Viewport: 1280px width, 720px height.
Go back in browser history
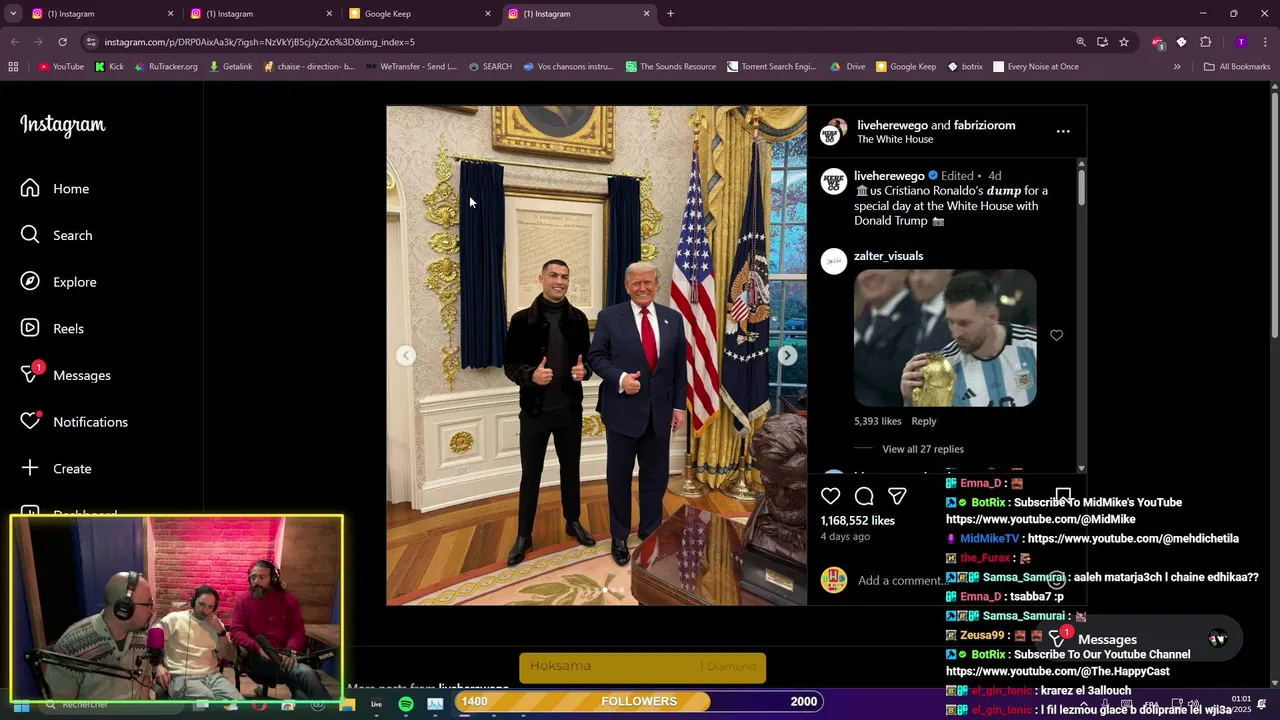click(14, 42)
